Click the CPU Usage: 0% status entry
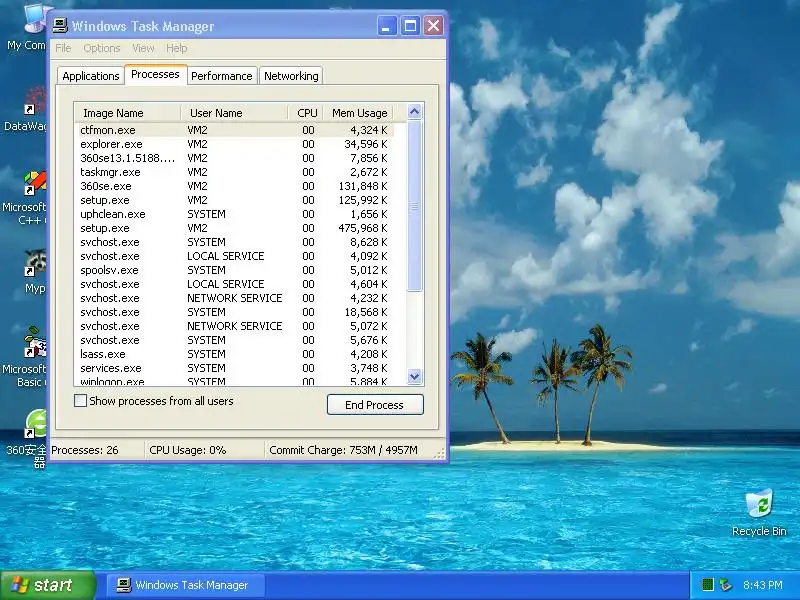This screenshot has height=600, width=800. 204,450
